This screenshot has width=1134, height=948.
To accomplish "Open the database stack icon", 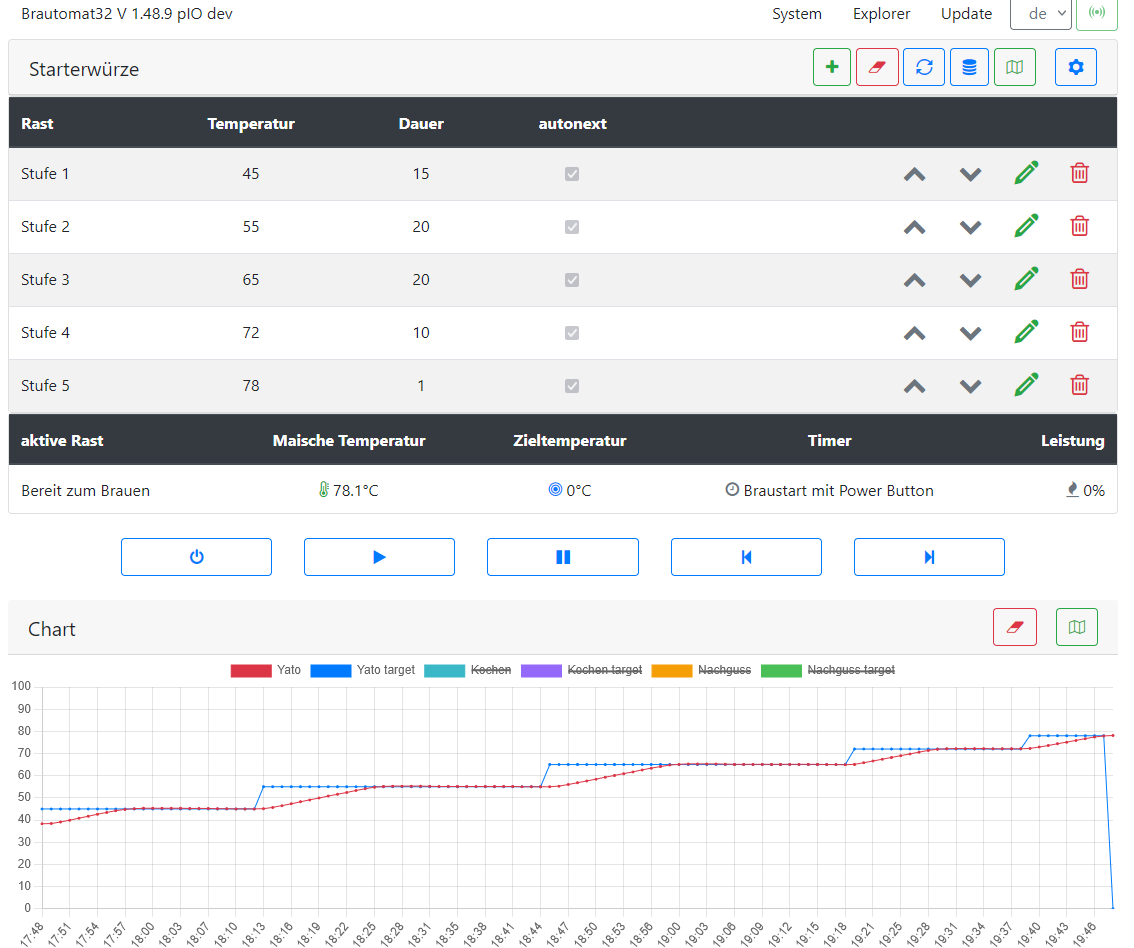I will (x=969, y=68).
